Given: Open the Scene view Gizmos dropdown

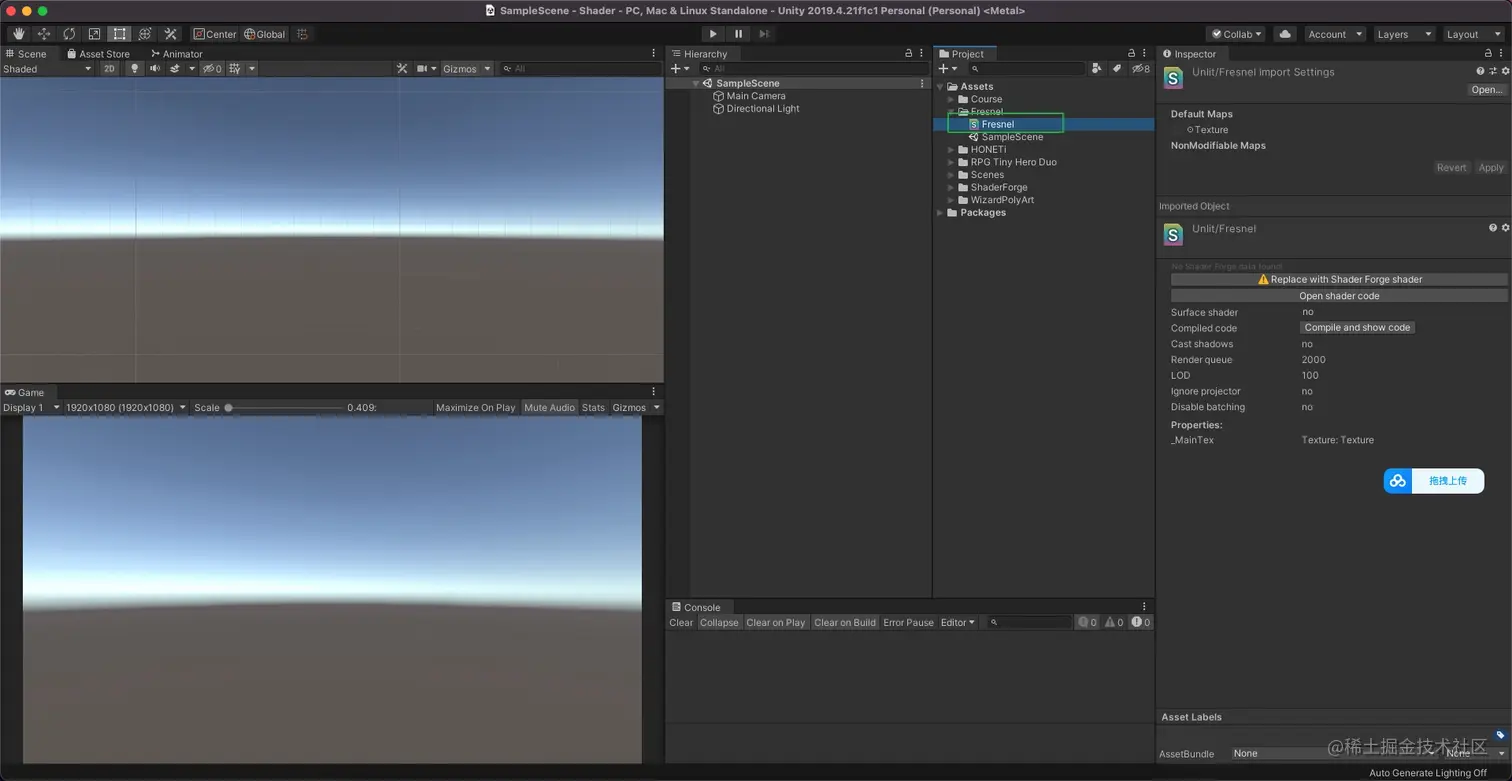Looking at the screenshot, I should click(467, 69).
